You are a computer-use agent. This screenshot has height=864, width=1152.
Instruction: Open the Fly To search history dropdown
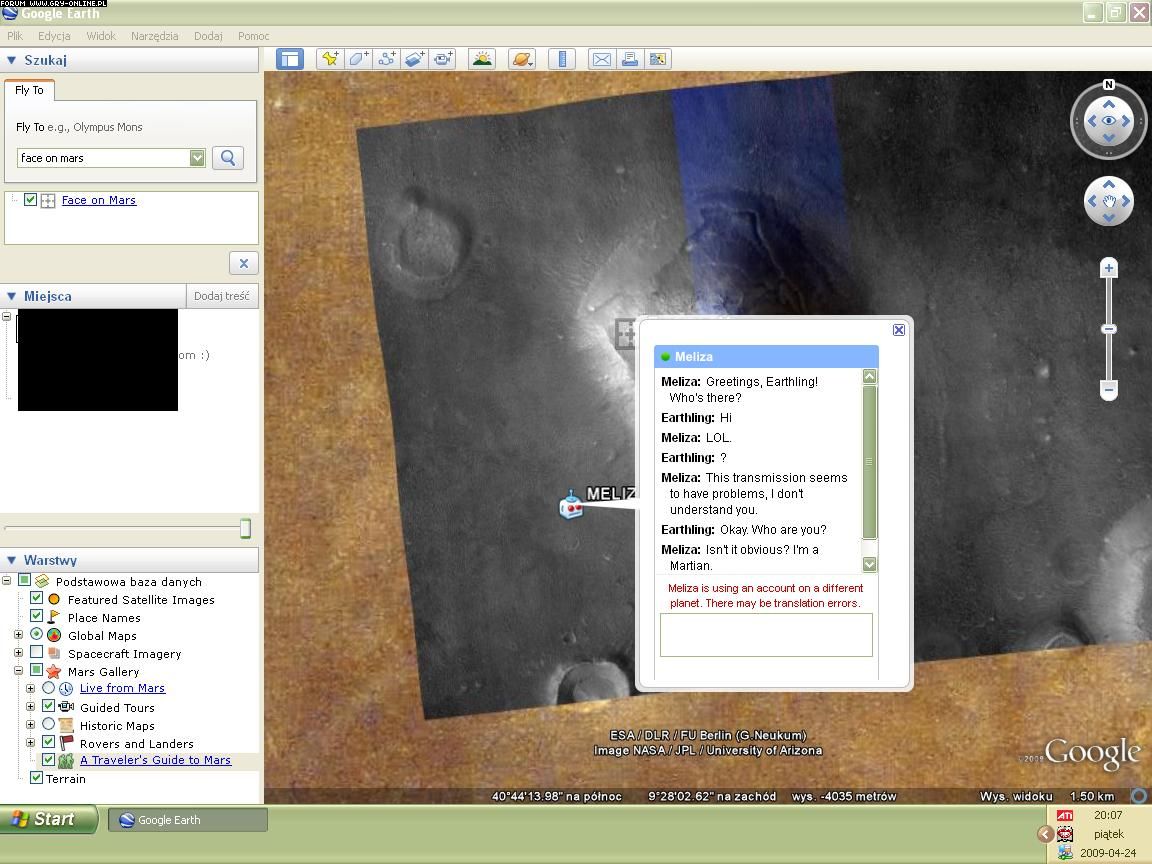197,158
